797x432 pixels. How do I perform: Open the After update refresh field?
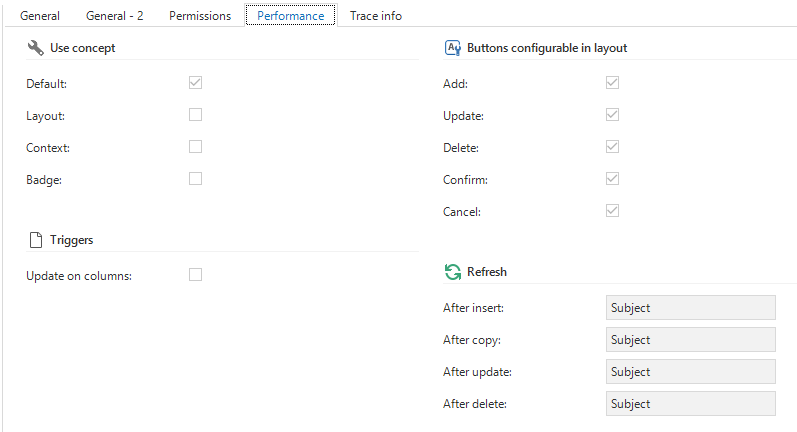point(690,372)
